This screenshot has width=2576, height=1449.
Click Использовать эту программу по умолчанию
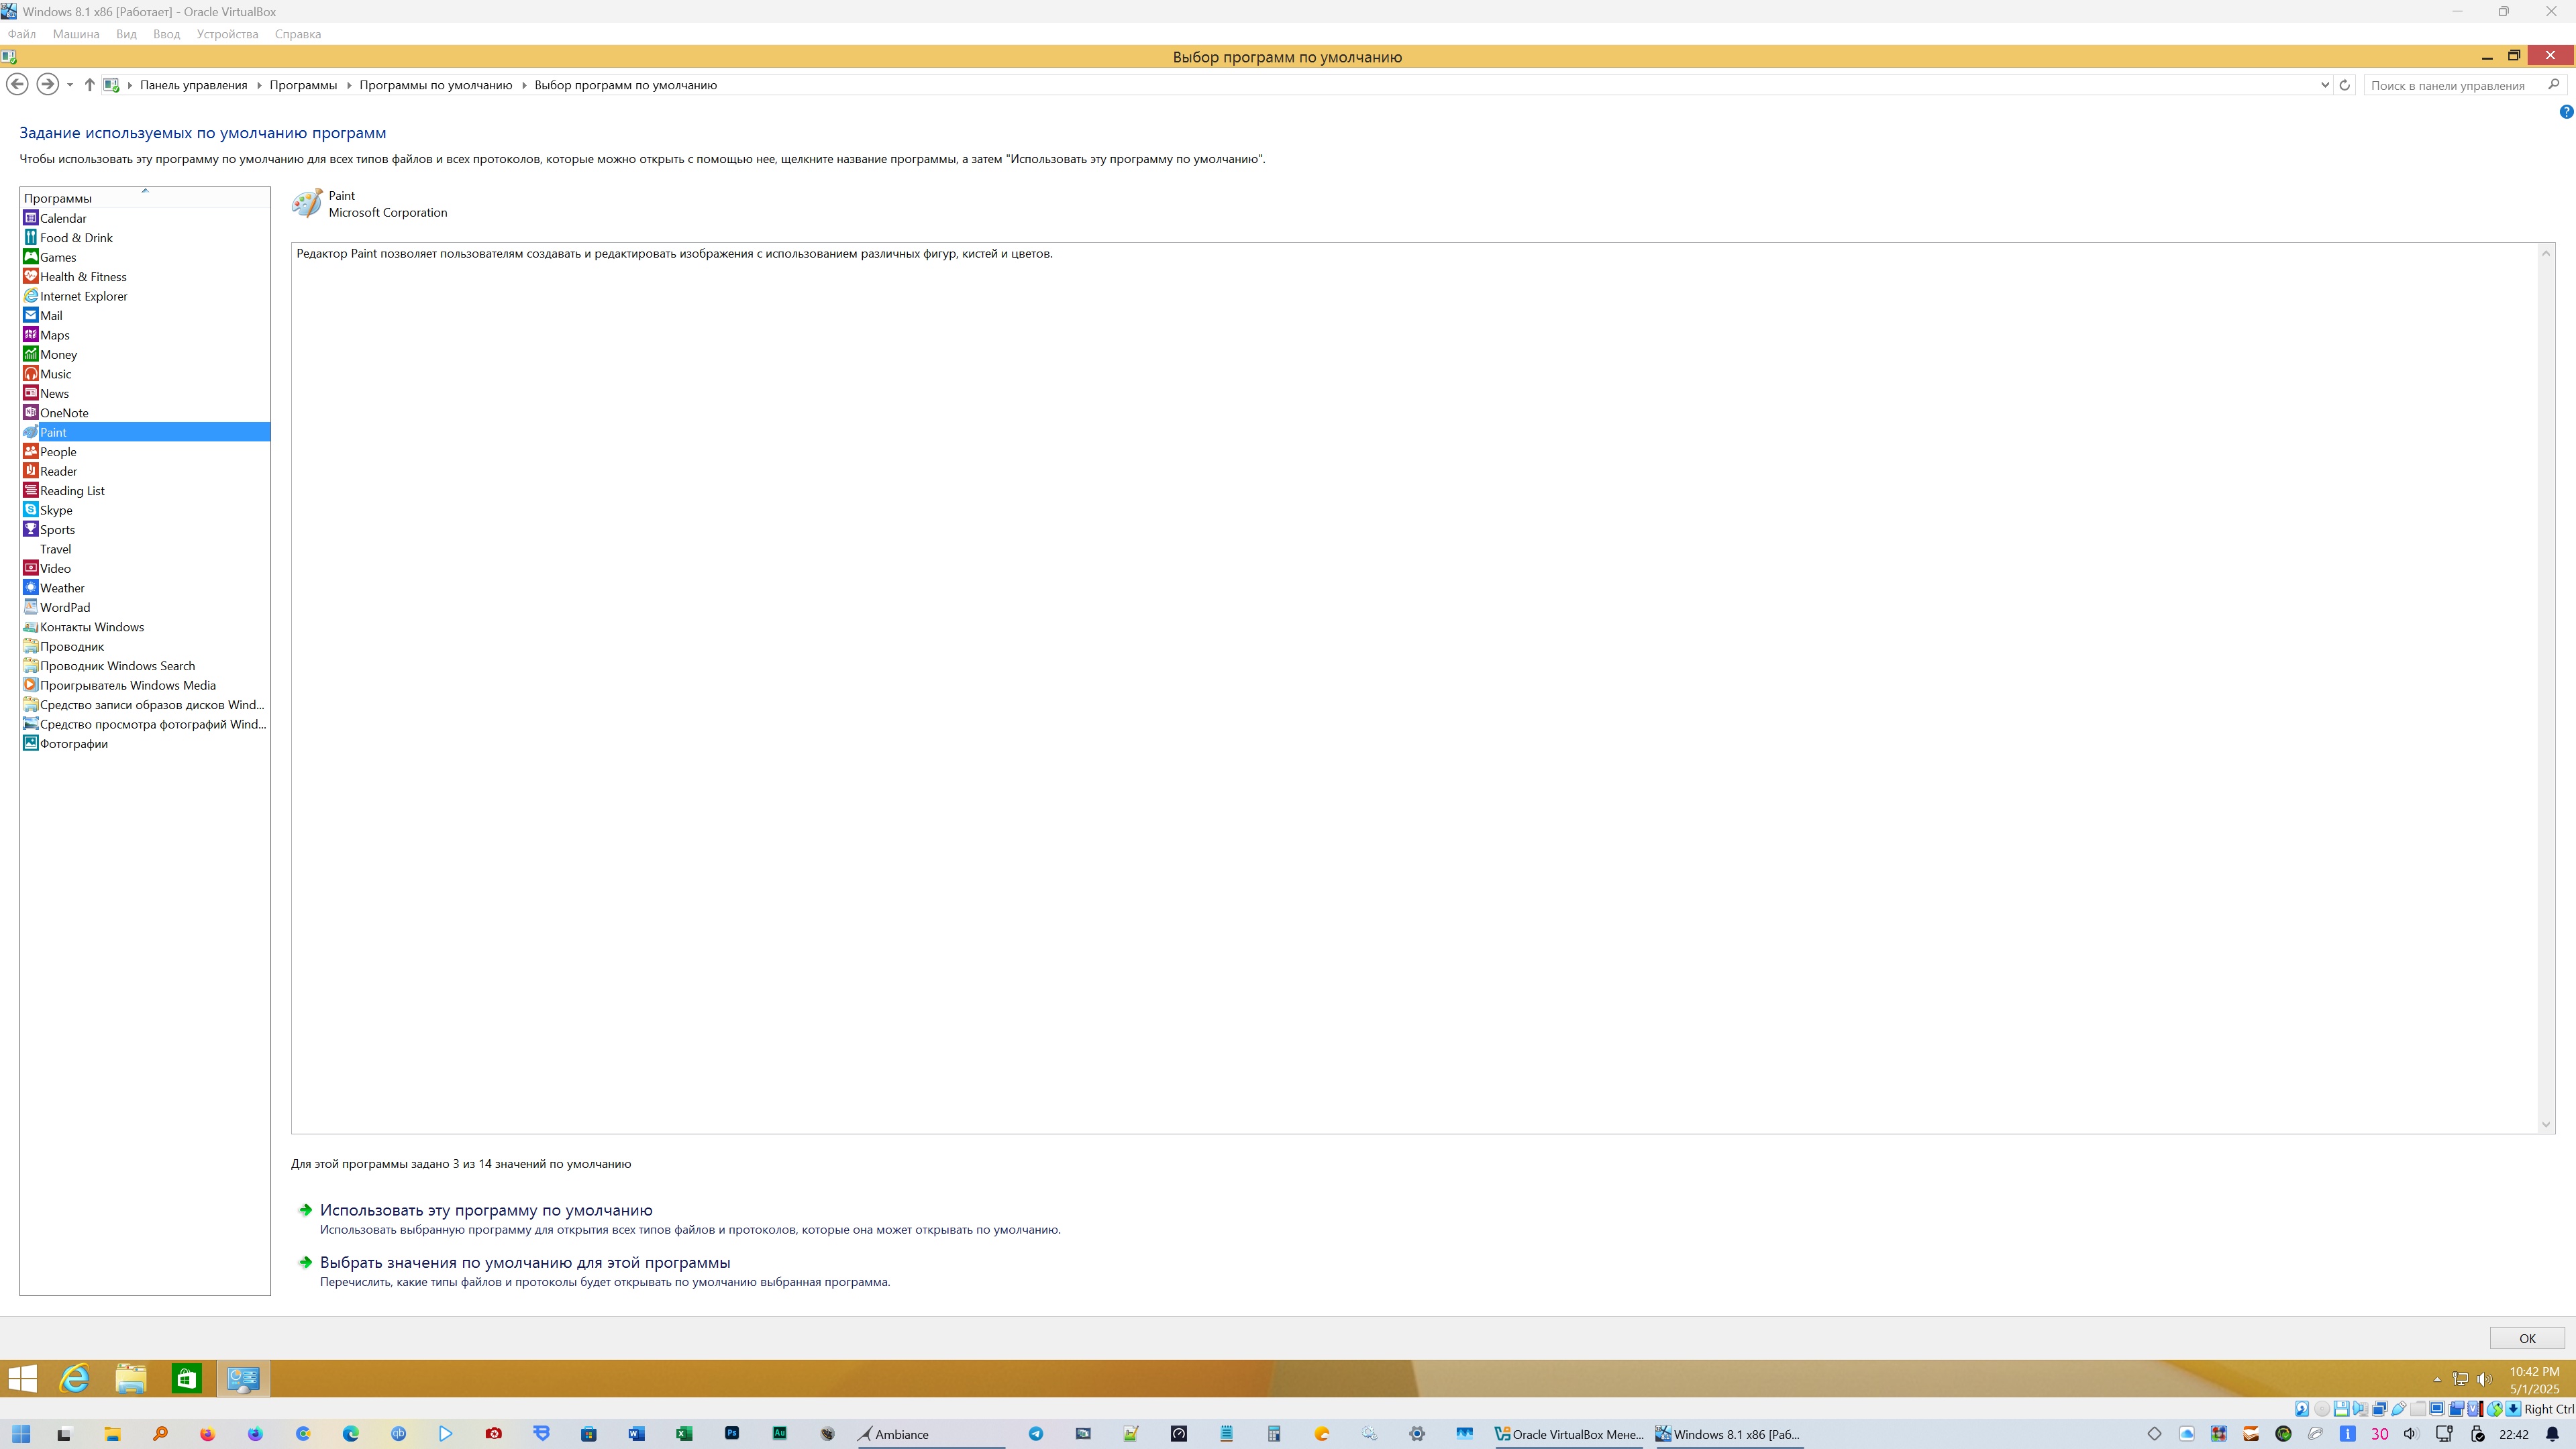(x=486, y=1210)
